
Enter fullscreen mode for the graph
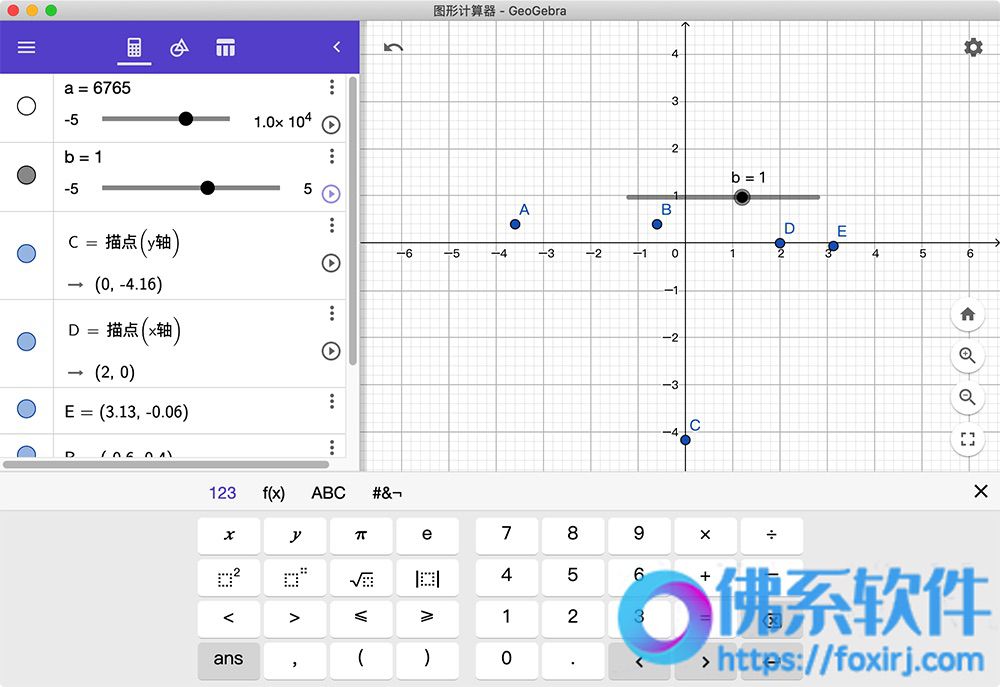967,439
